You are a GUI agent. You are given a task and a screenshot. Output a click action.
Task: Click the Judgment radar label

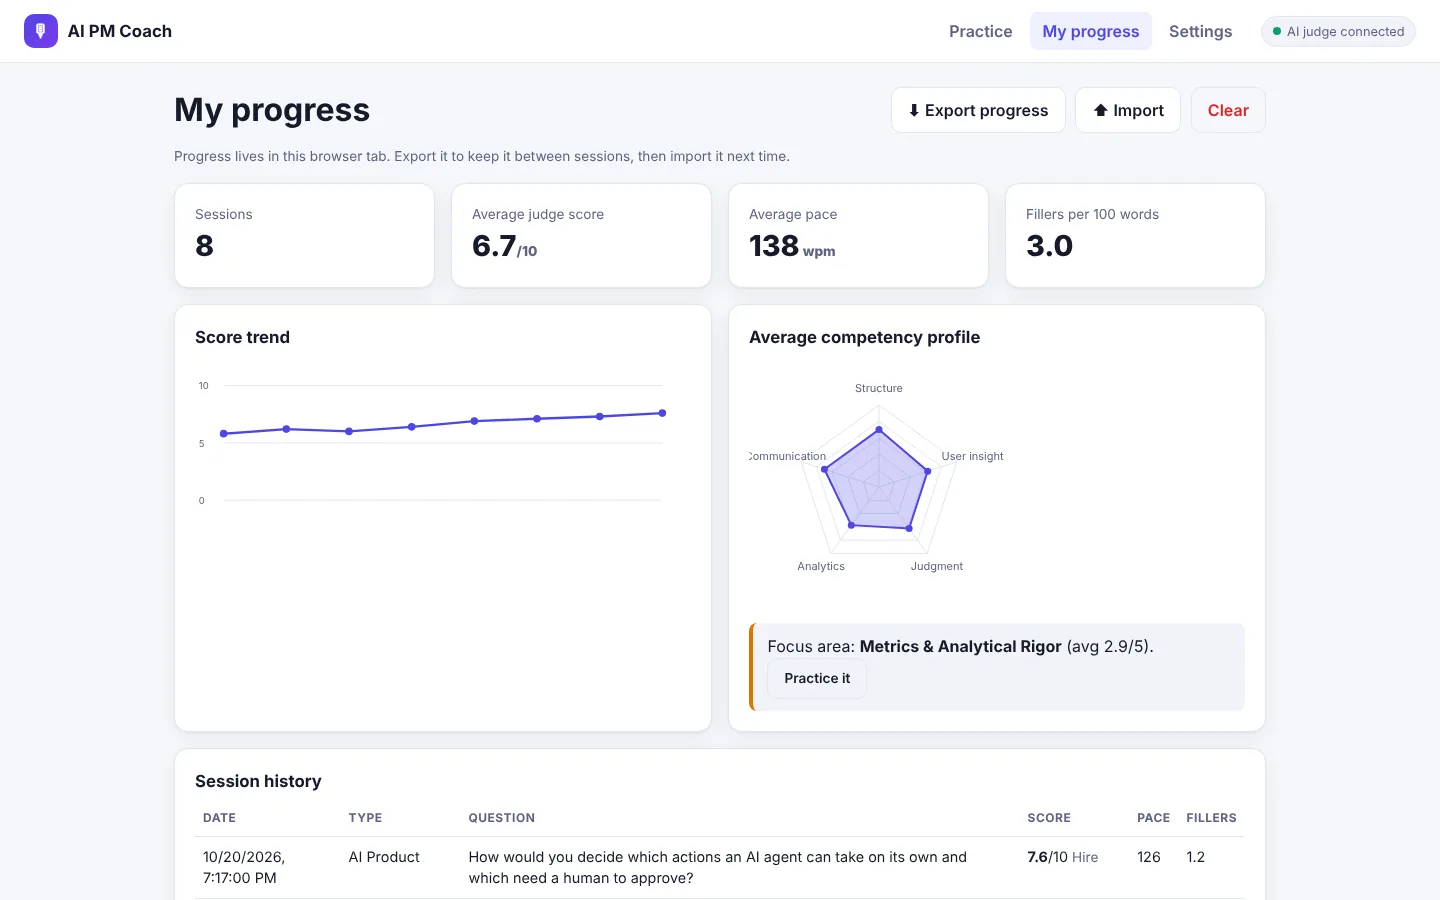[x=937, y=566]
